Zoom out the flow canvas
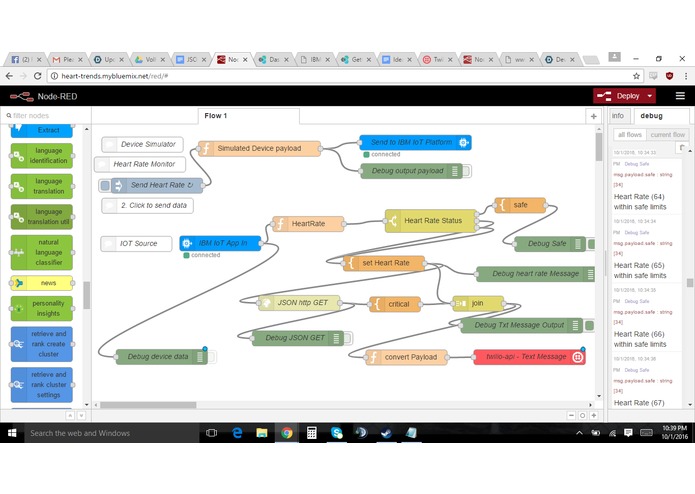The height and width of the screenshot is (494, 695). click(571, 416)
